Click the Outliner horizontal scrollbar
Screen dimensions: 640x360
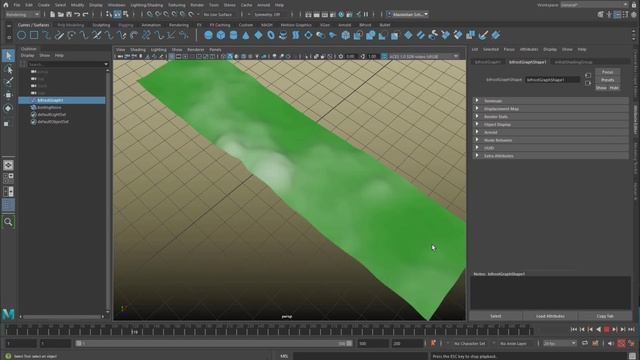[61, 316]
